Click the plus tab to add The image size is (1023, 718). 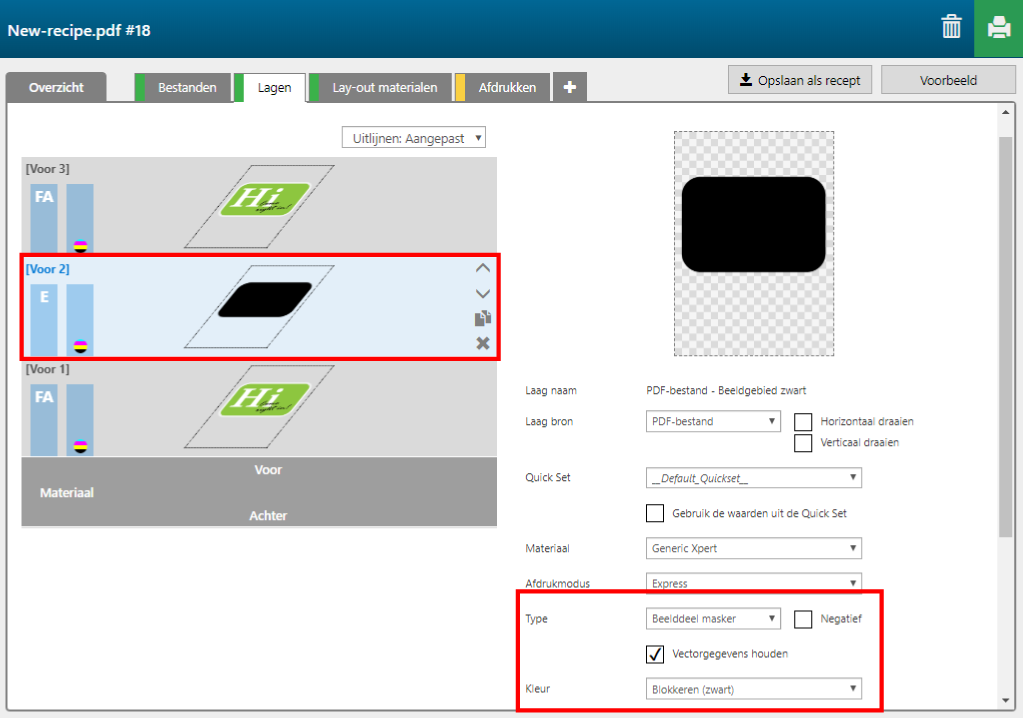click(x=570, y=88)
